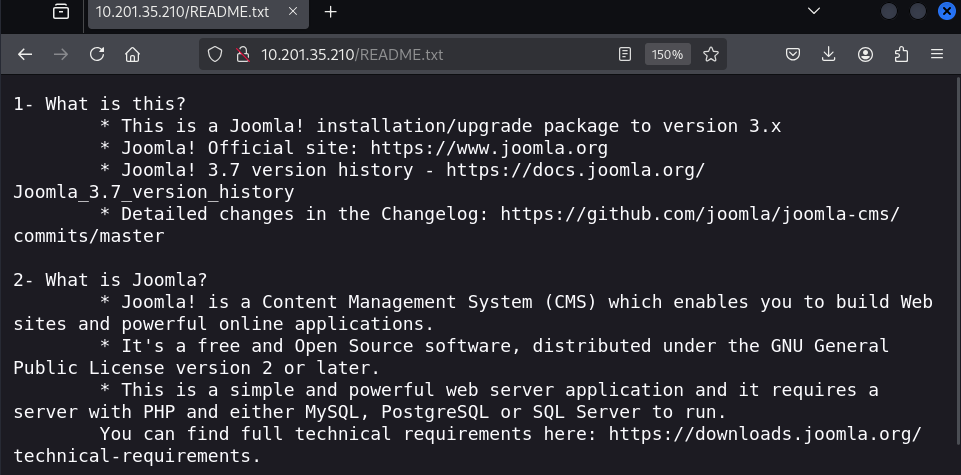This screenshot has height=475, width=961.
Task: Open a new tab
Action: pyautogui.click(x=331, y=12)
